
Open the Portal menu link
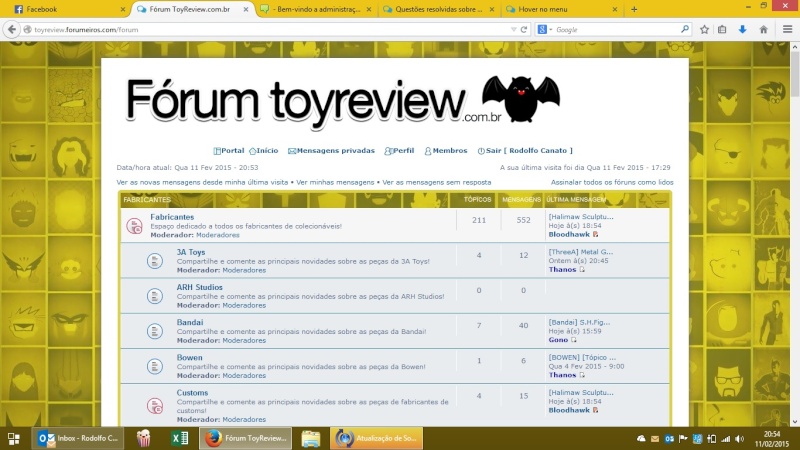coord(229,151)
